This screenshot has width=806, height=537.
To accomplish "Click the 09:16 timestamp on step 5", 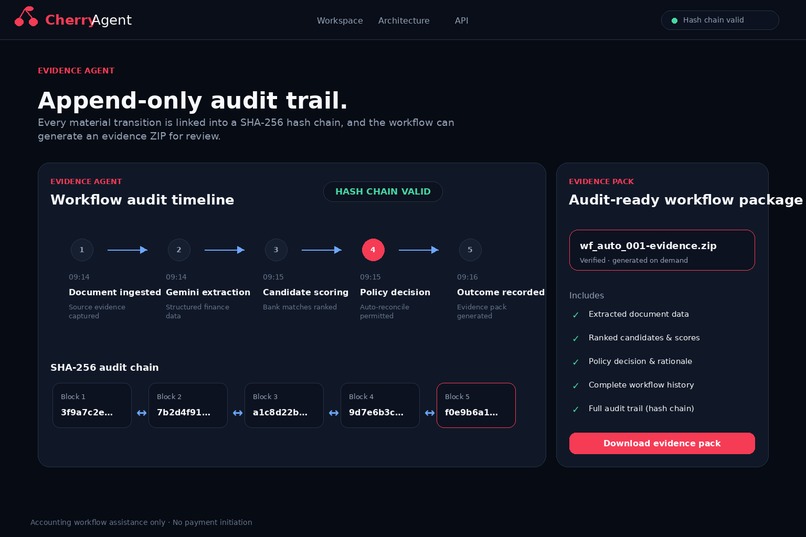I will click(467, 277).
